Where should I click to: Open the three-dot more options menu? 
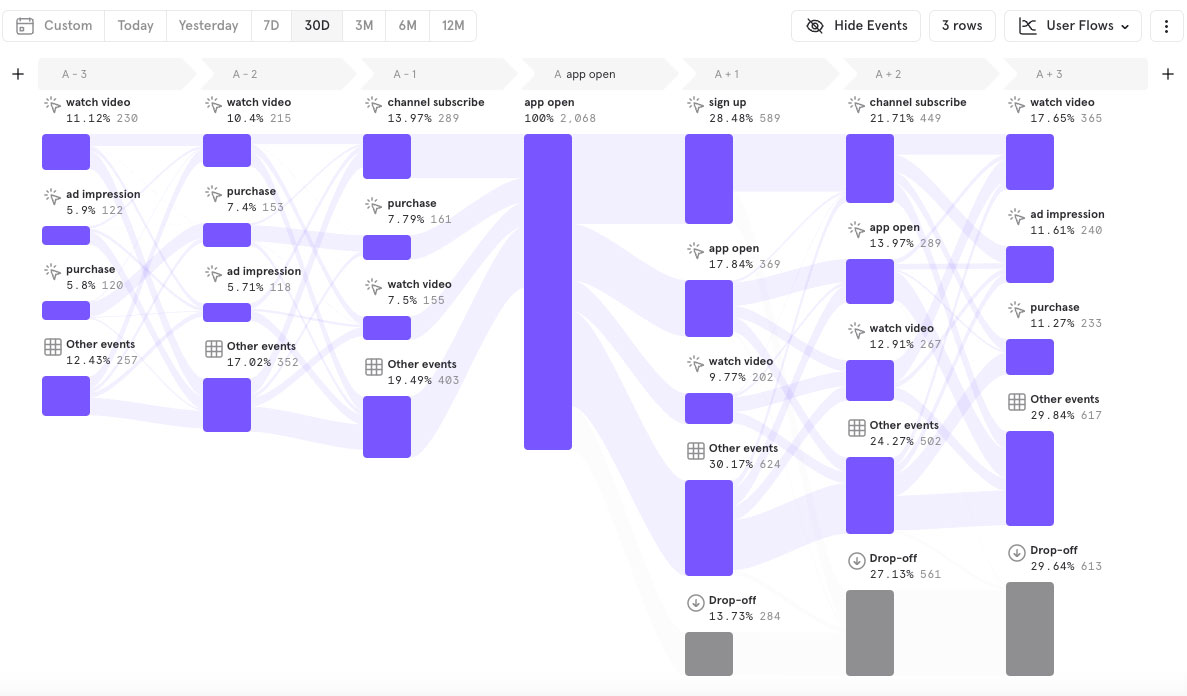click(1166, 26)
